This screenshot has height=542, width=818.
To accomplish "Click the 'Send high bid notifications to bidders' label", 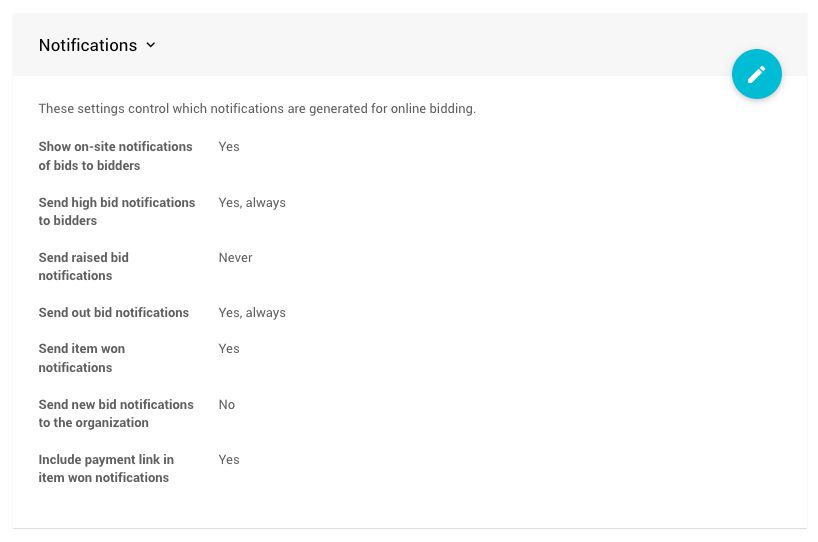I will (x=116, y=211).
